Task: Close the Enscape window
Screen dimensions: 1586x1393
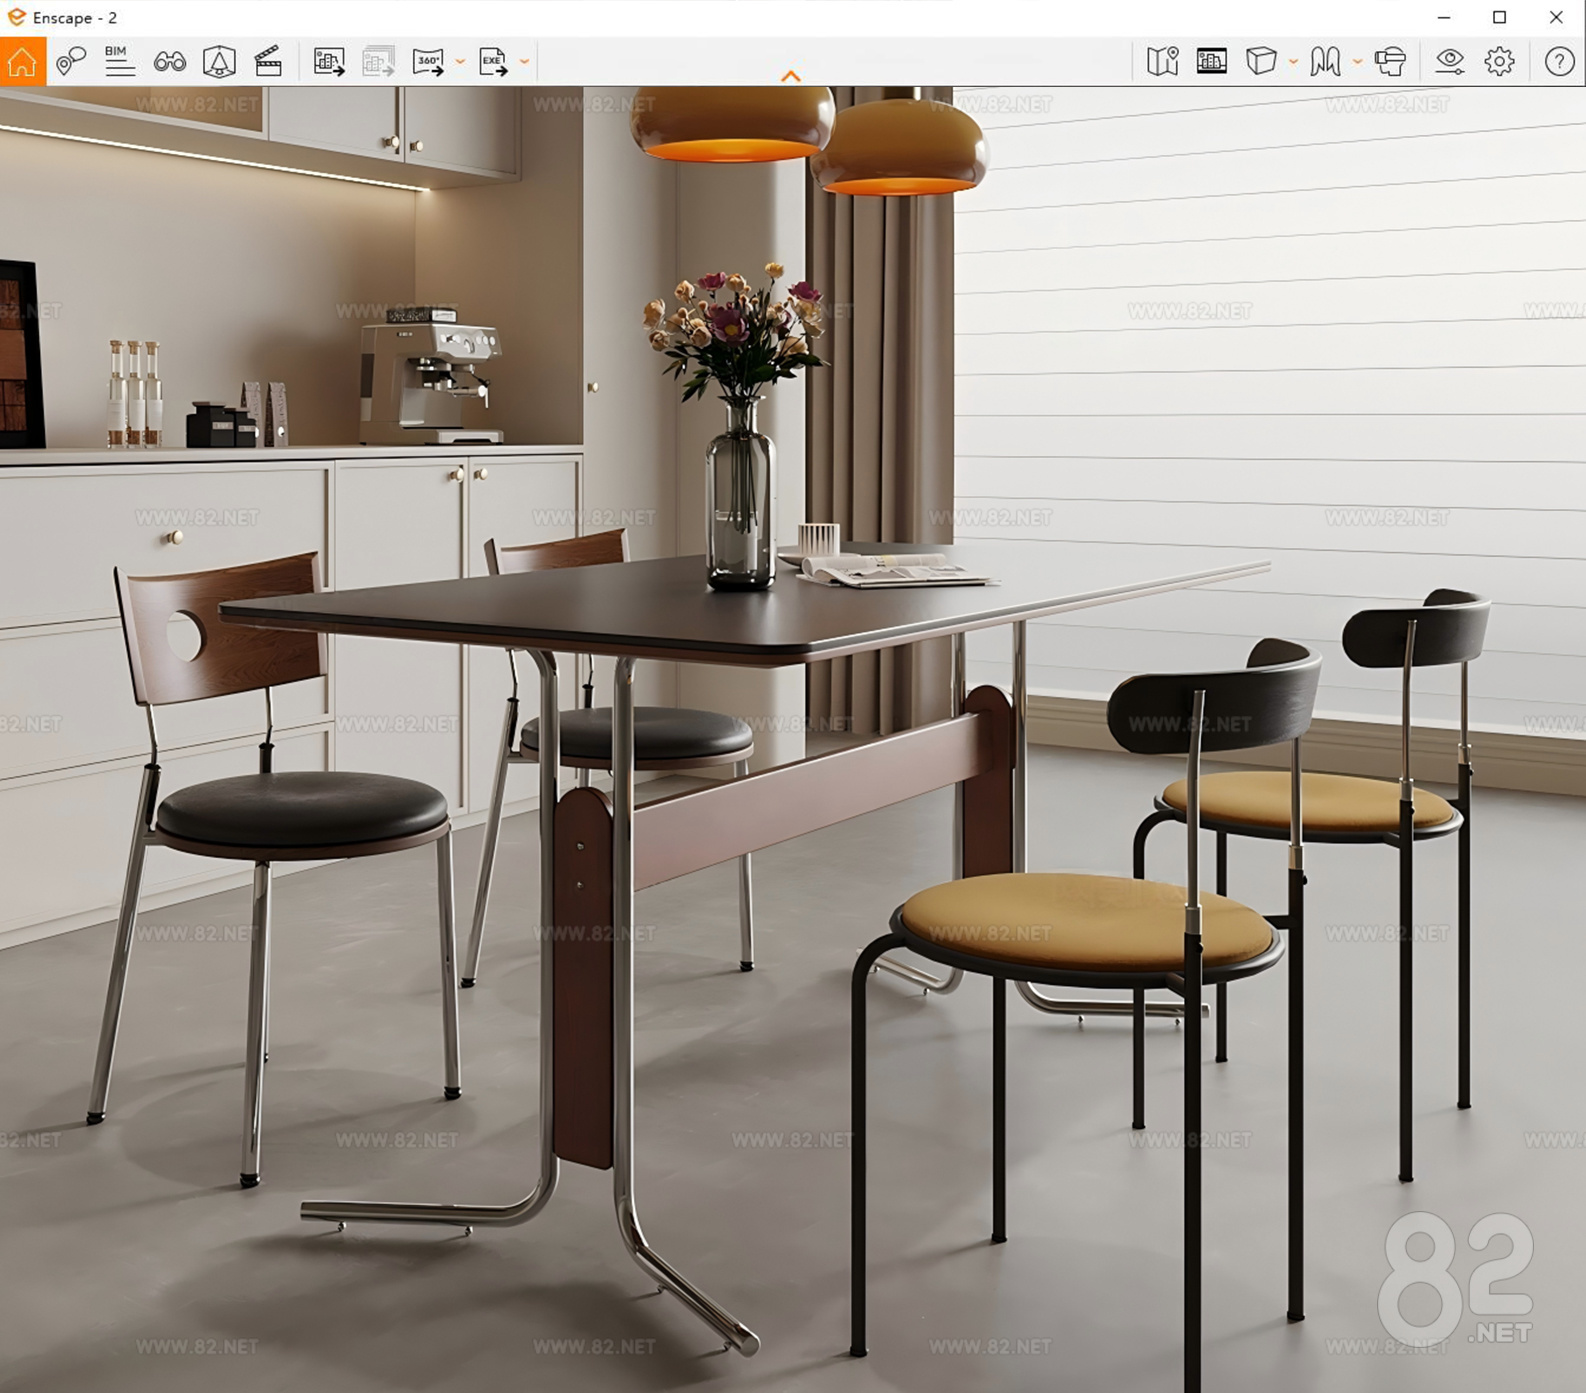Action: point(1556,18)
